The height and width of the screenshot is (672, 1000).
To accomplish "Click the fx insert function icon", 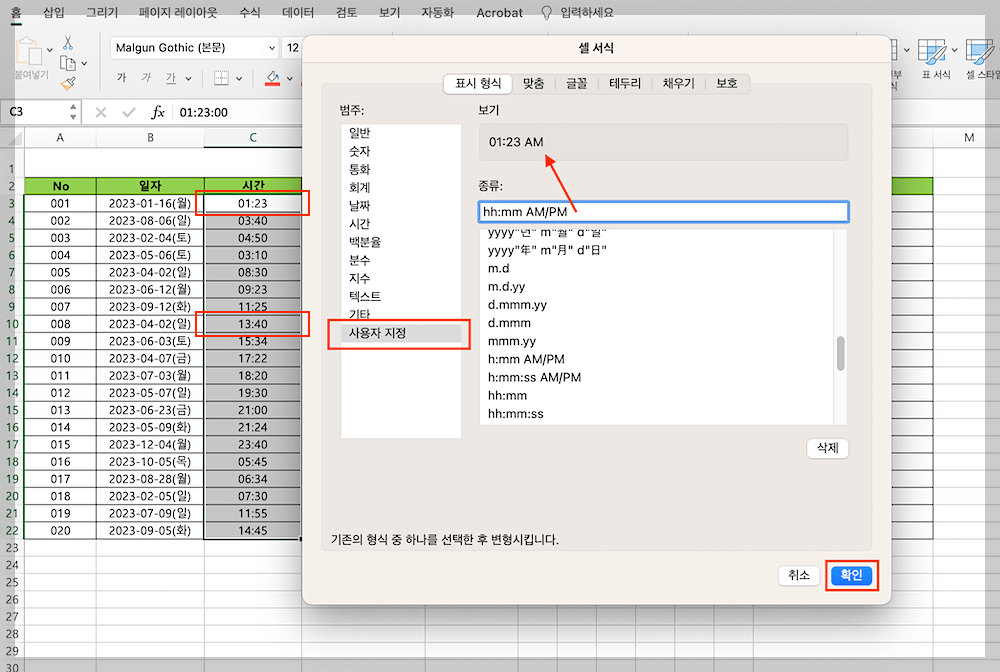I will (x=158, y=113).
